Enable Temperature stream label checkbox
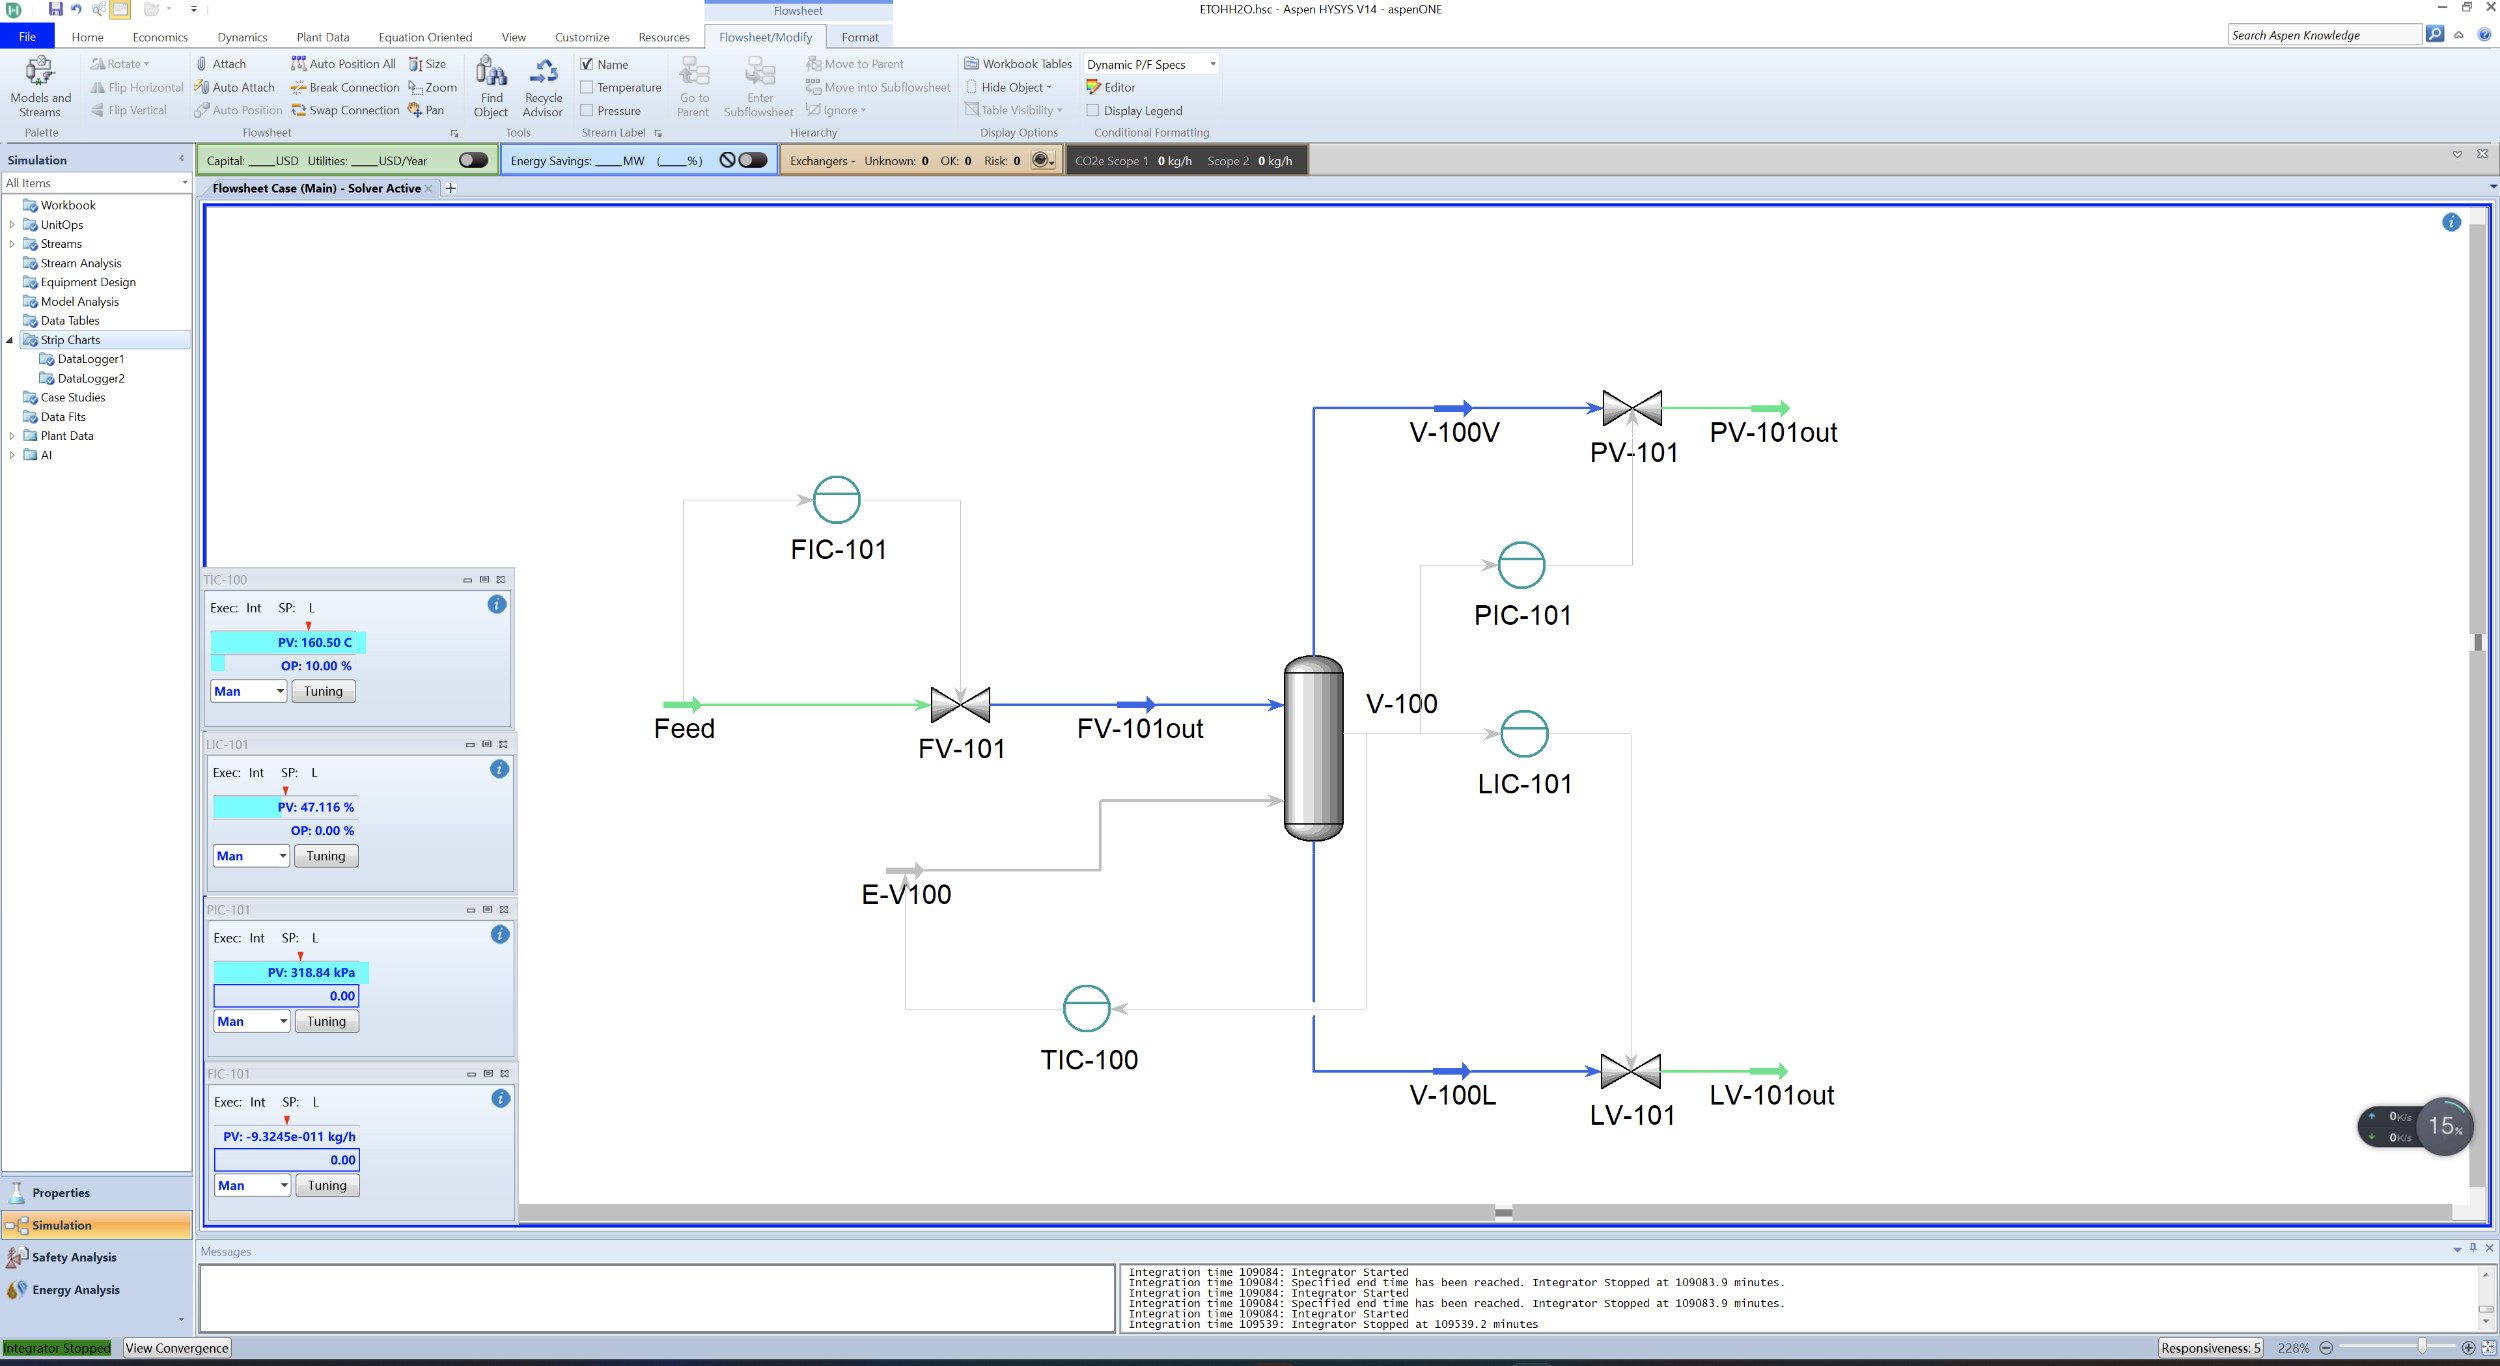Screen dimensions: 2500x1366 tap(587, 88)
